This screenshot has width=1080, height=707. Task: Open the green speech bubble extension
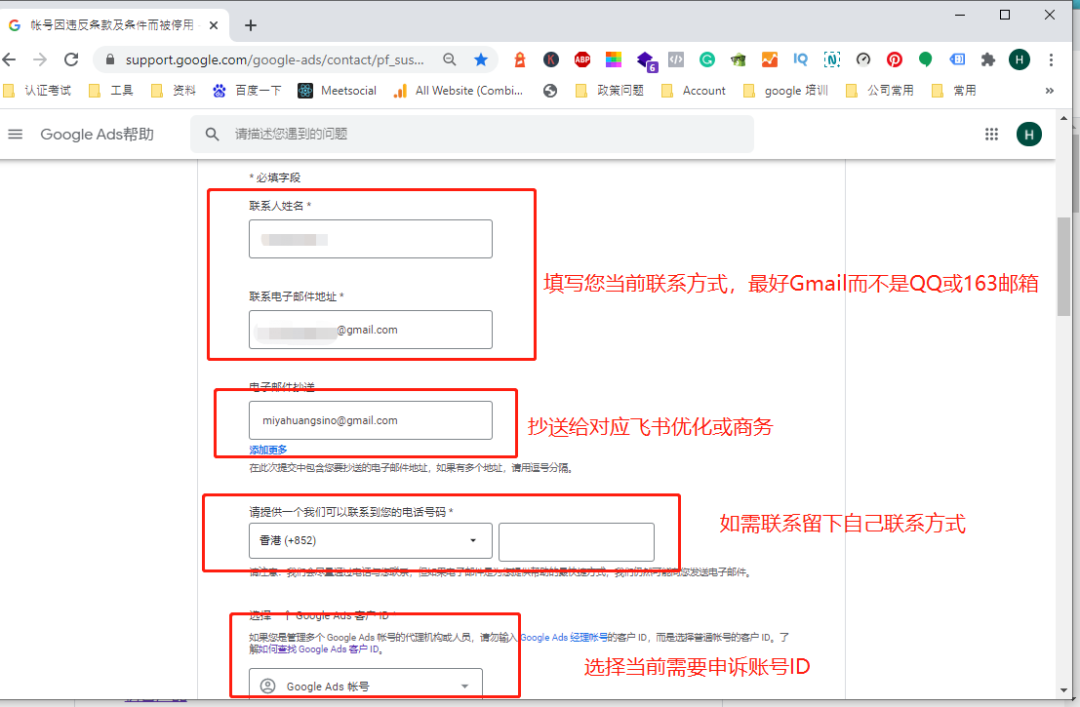tap(925, 60)
